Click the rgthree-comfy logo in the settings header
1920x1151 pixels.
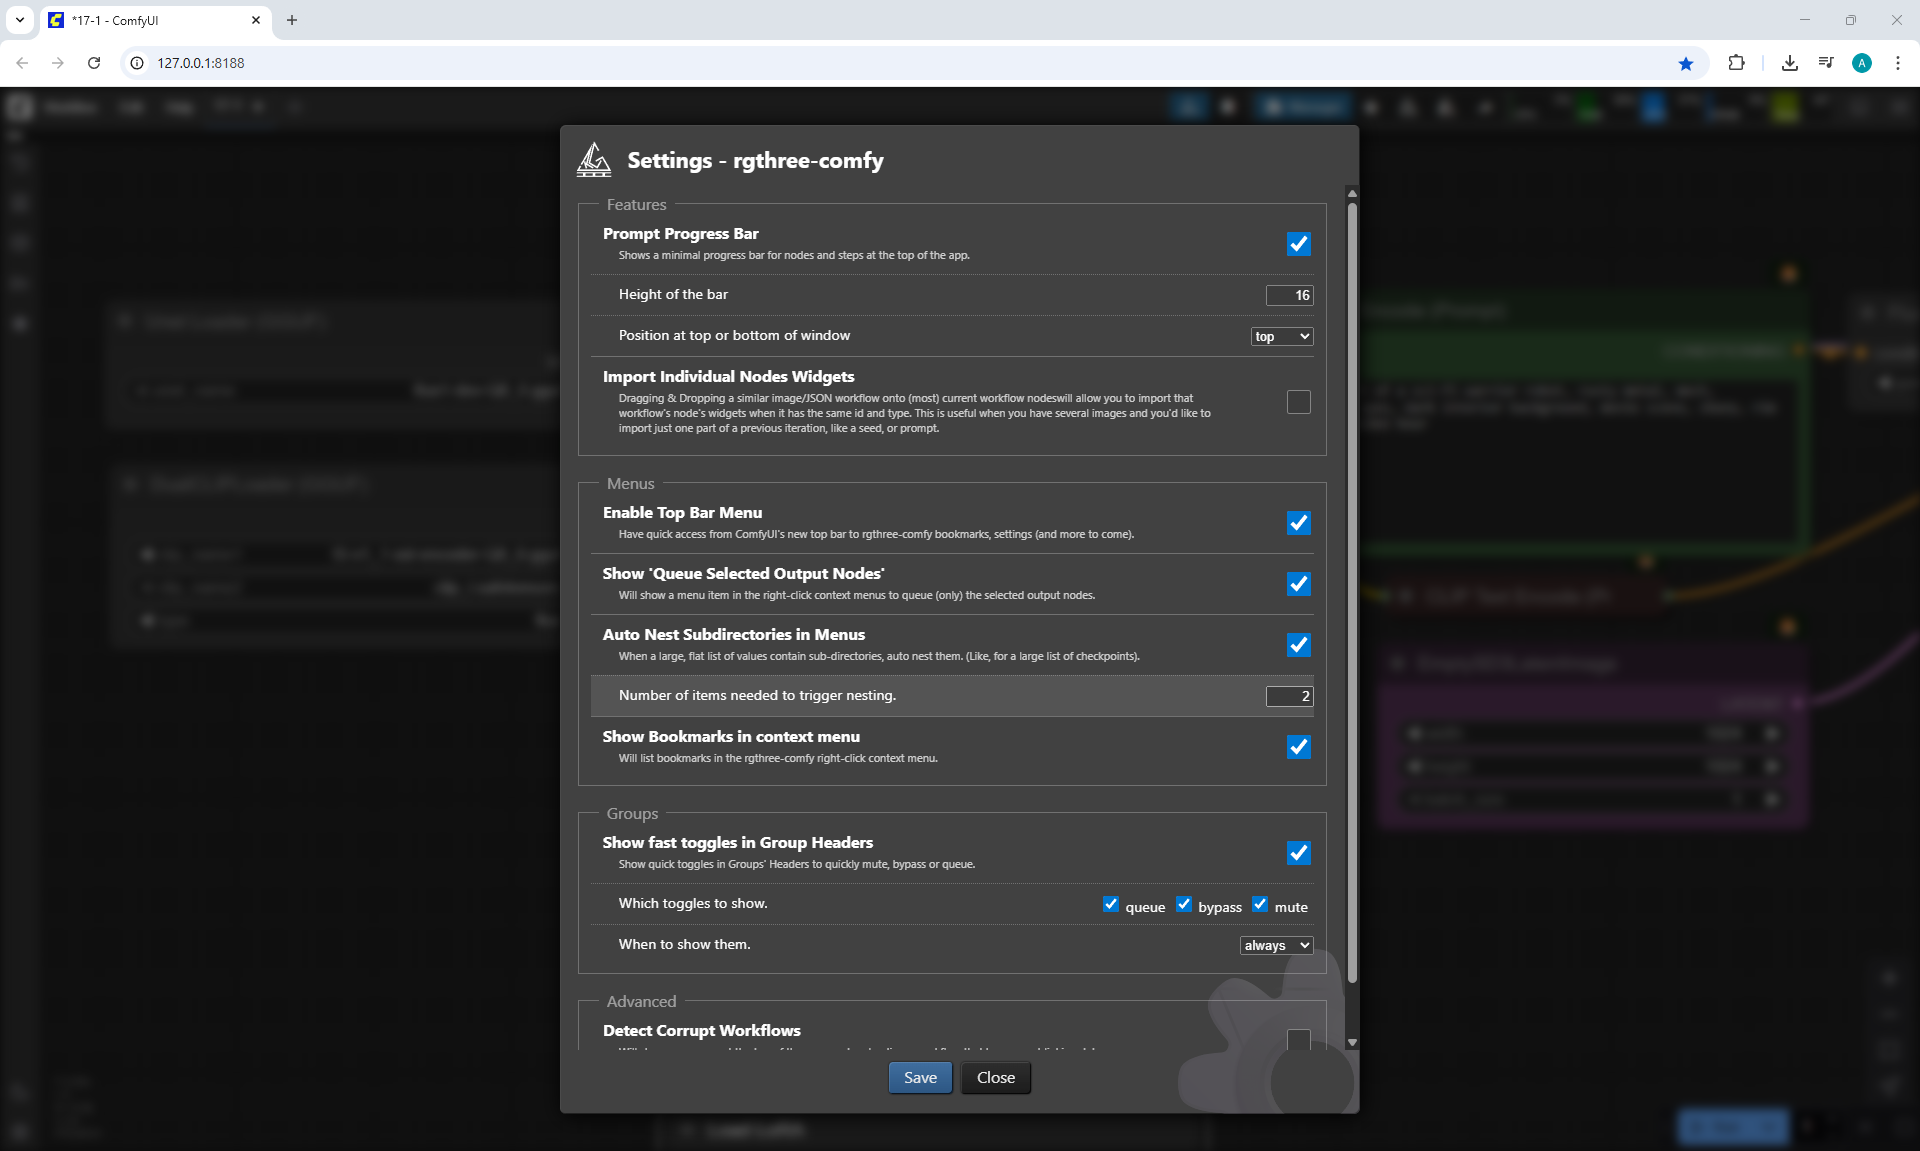[594, 160]
